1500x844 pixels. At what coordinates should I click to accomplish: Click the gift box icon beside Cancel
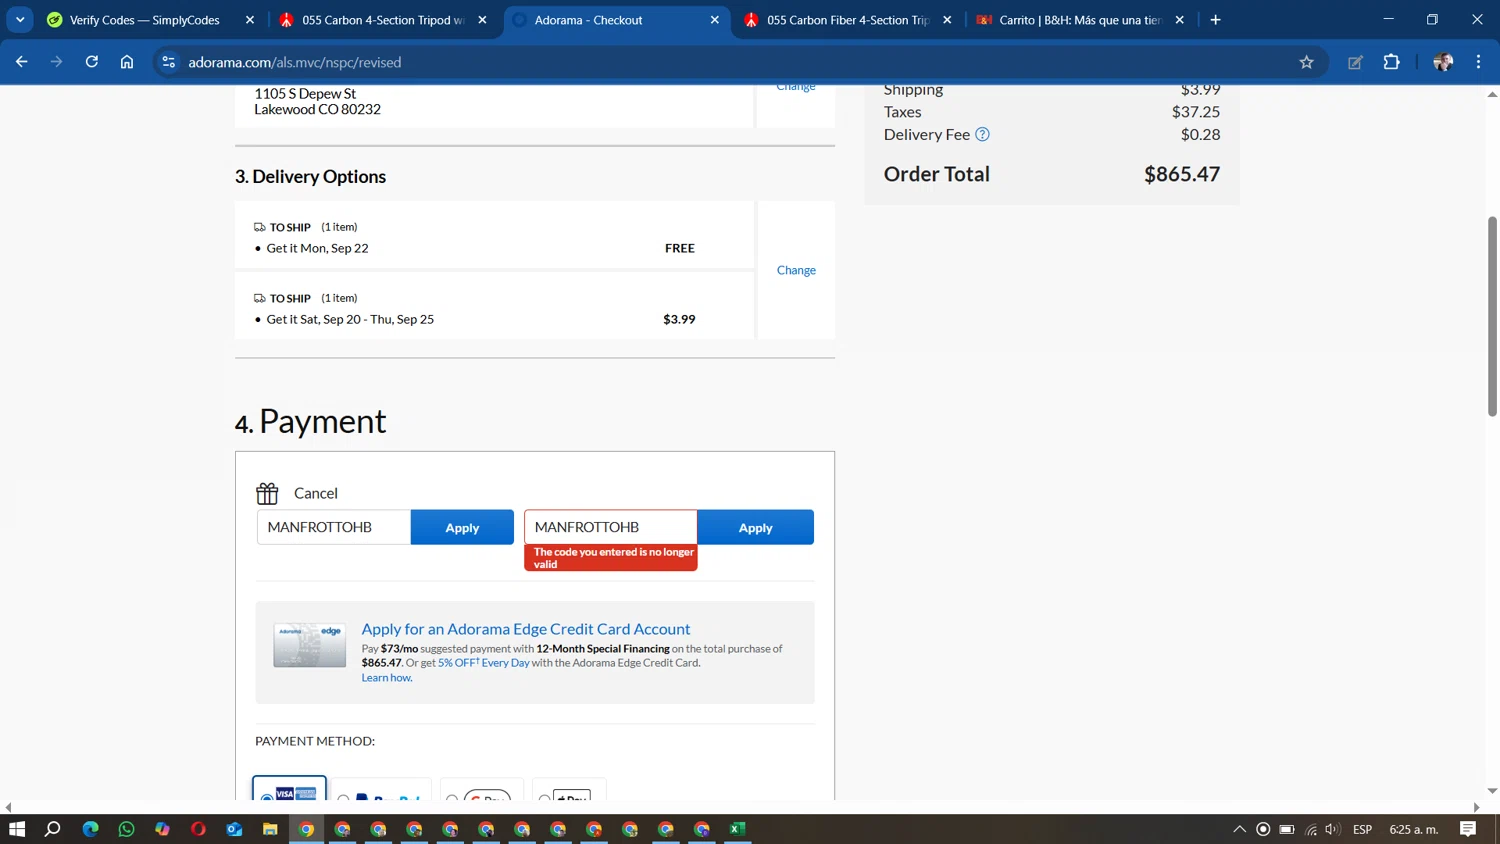coord(267,493)
